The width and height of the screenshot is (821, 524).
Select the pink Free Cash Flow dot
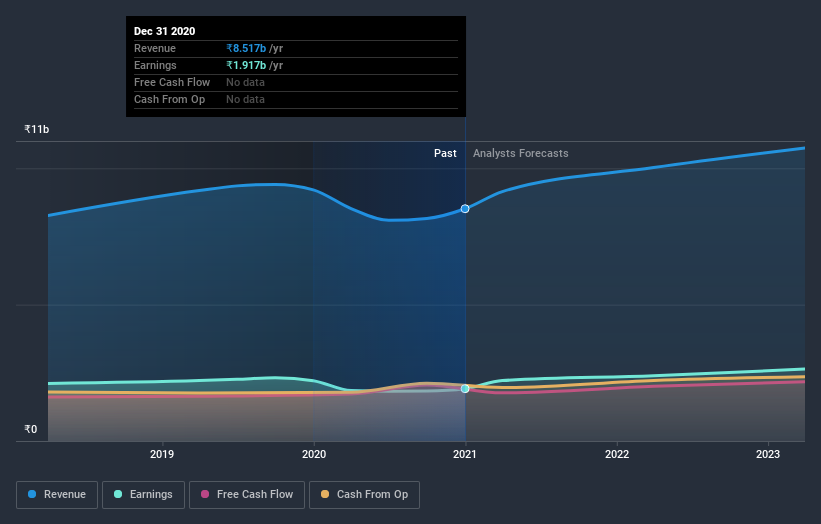point(205,494)
